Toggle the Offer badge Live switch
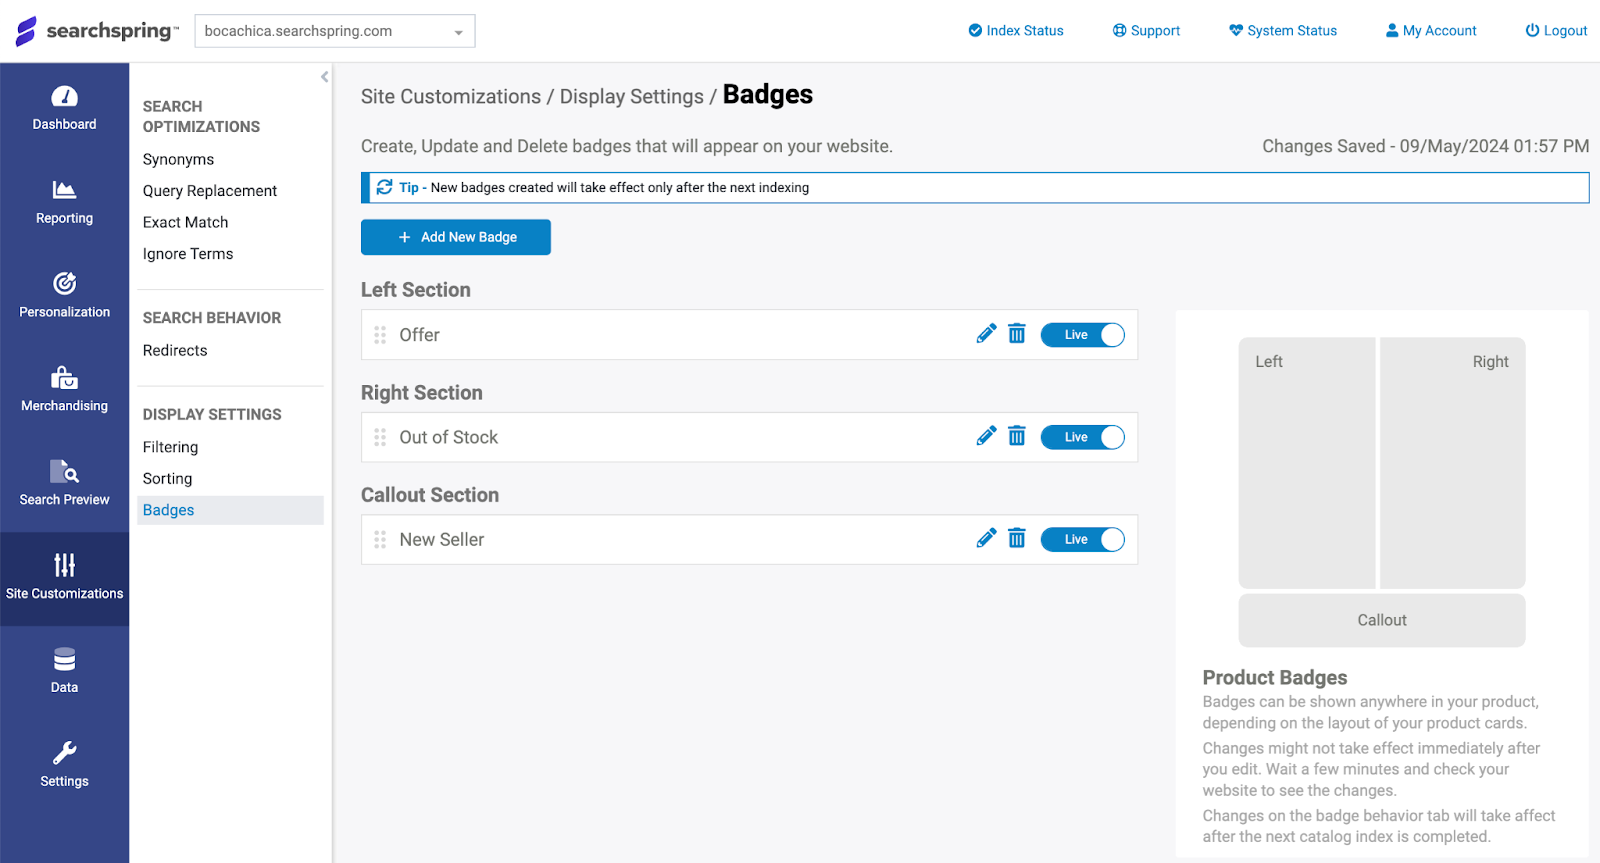This screenshot has height=863, width=1600. point(1083,334)
